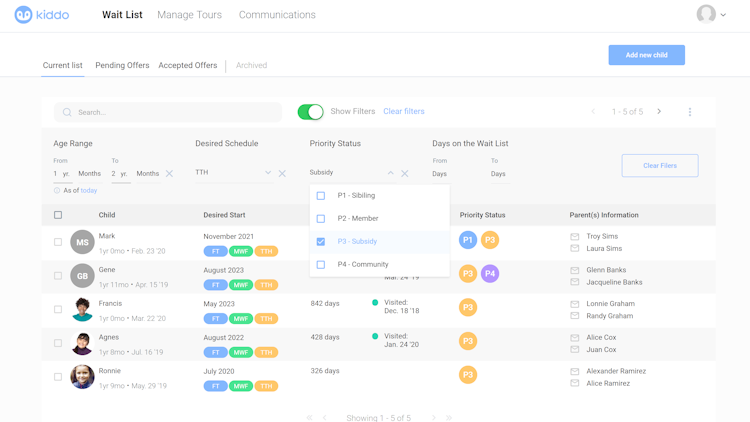Click Gene's P4 priority badge
The height and width of the screenshot is (422, 750).
point(490,274)
